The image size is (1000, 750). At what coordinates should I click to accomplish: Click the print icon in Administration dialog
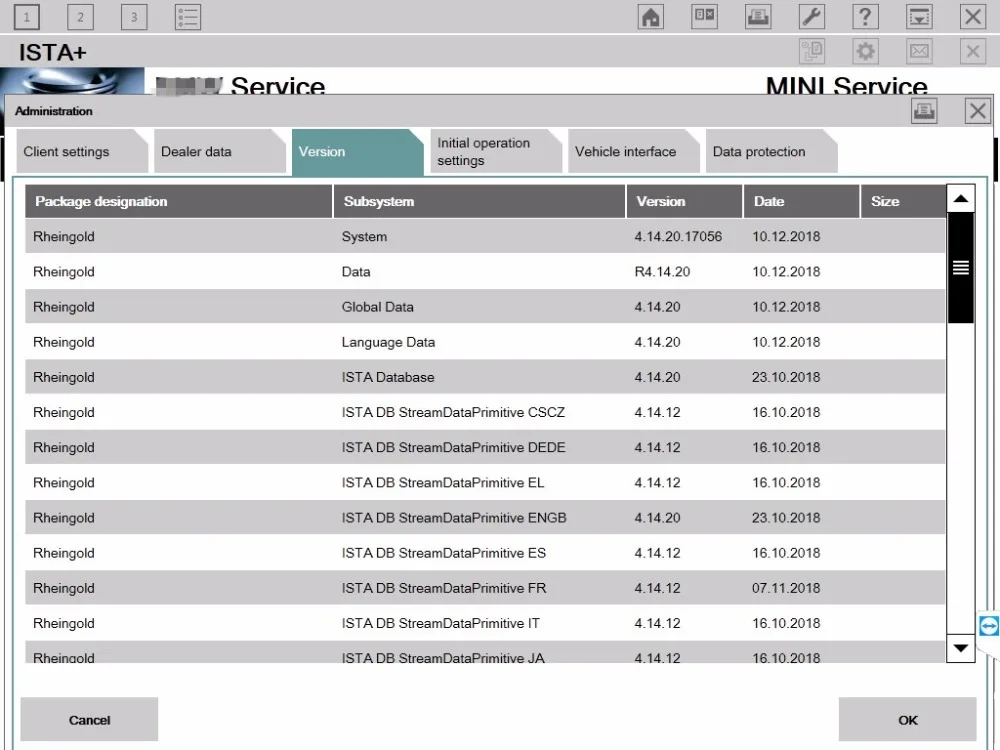click(x=924, y=111)
